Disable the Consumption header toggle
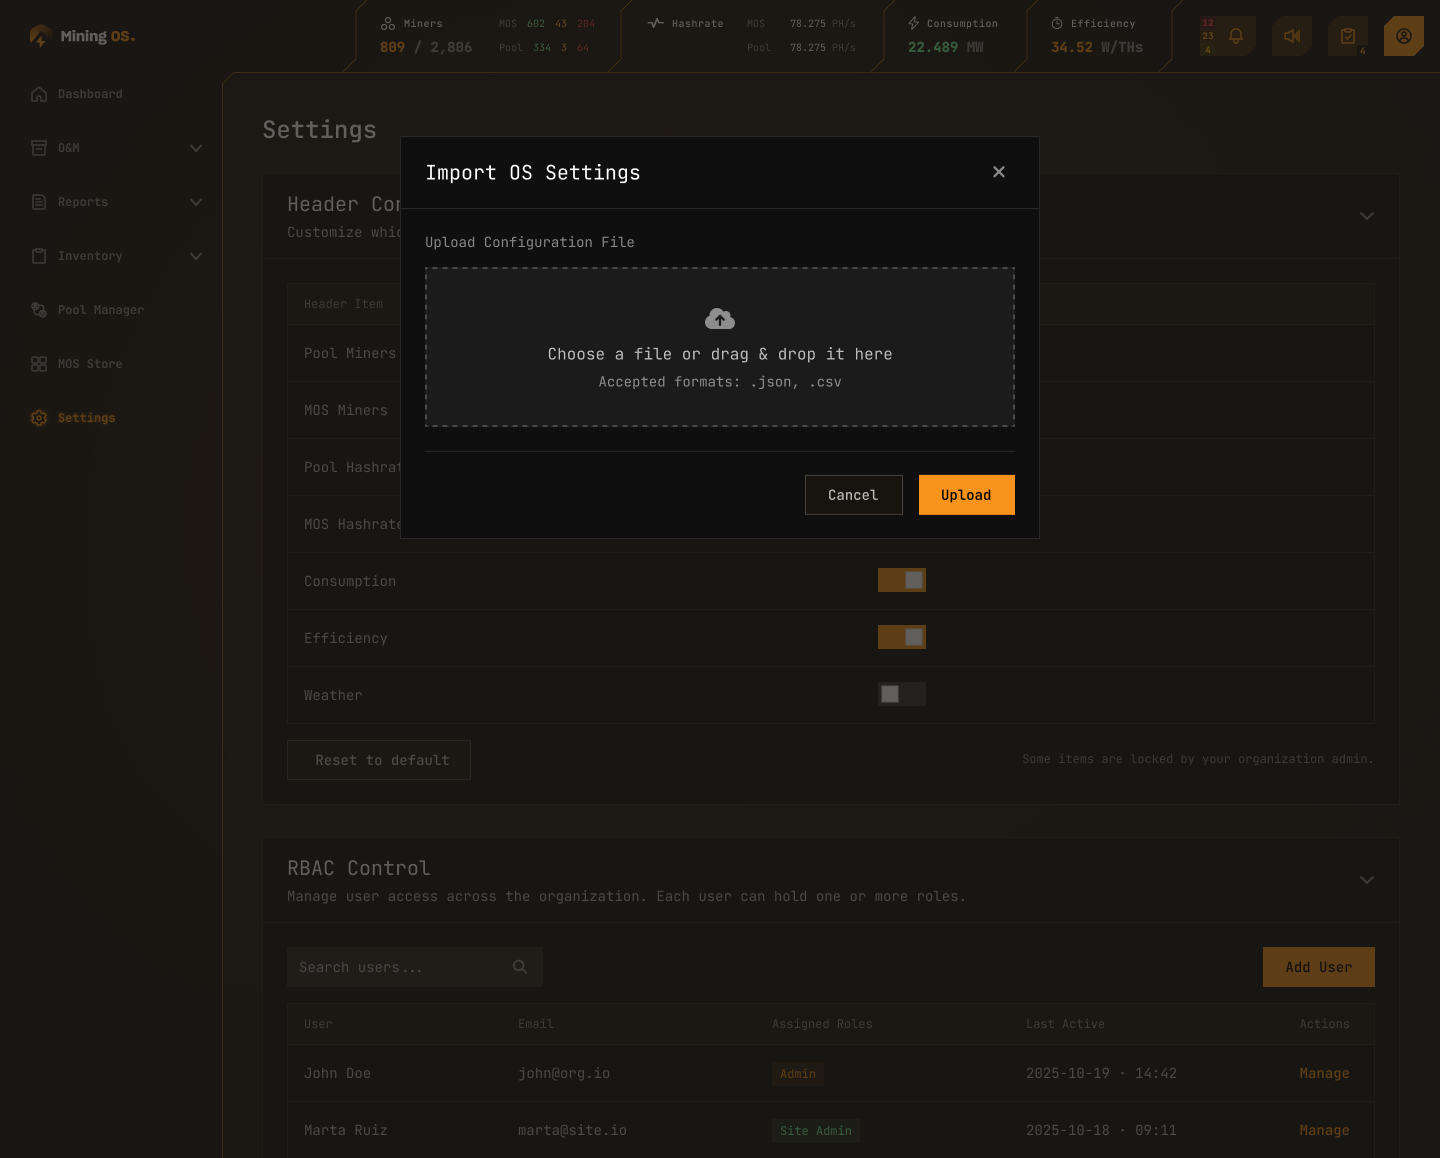This screenshot has height=1158, width=1440. (901, 580)
